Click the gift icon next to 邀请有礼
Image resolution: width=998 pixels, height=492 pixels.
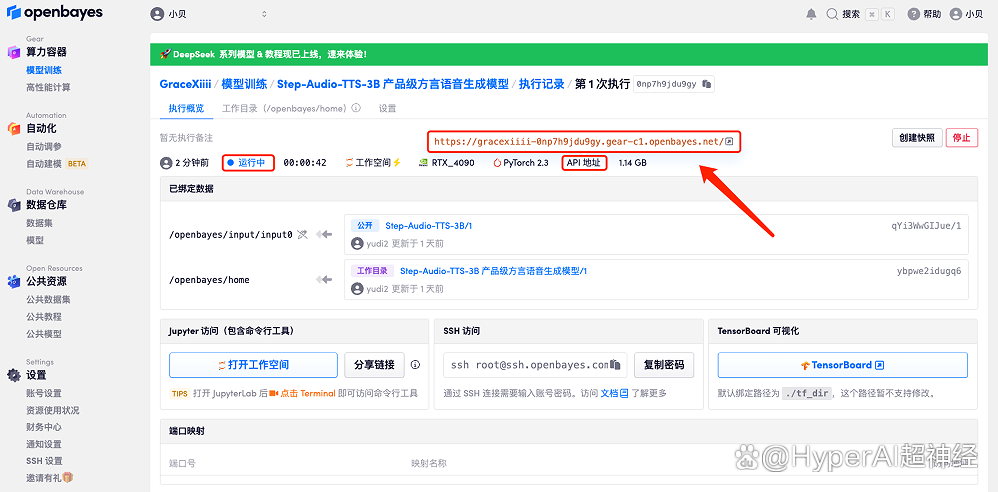click(x=67, y=477)
